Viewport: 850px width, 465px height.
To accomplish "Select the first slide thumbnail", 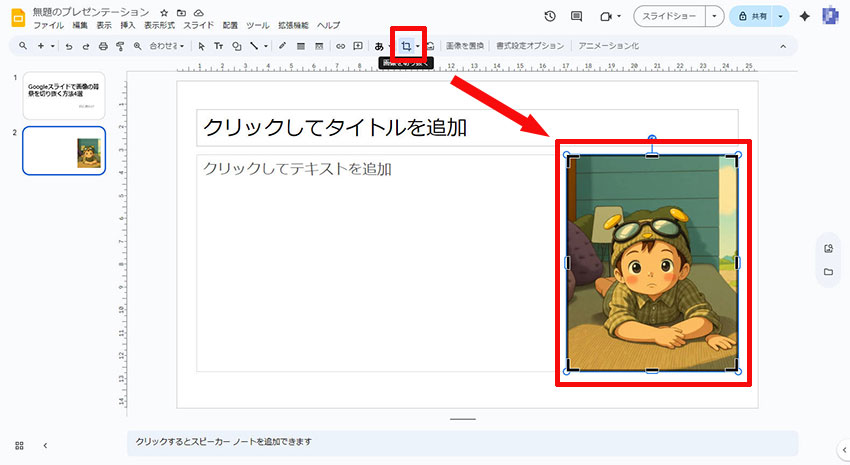I will pos(64,96).
